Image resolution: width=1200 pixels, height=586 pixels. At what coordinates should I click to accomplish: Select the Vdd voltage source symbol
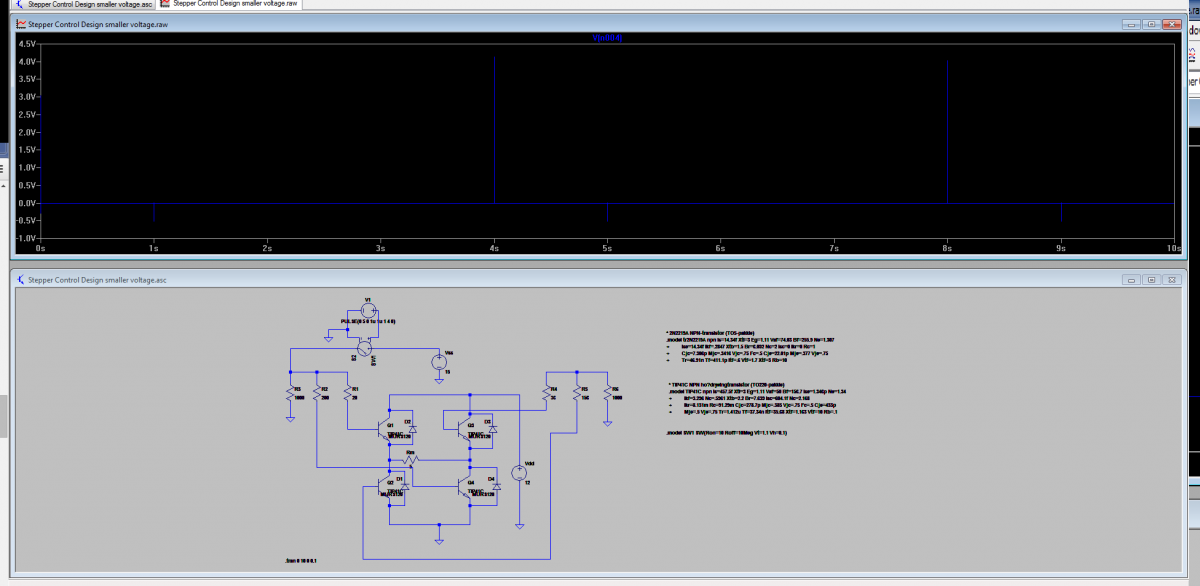click(518, 473)
